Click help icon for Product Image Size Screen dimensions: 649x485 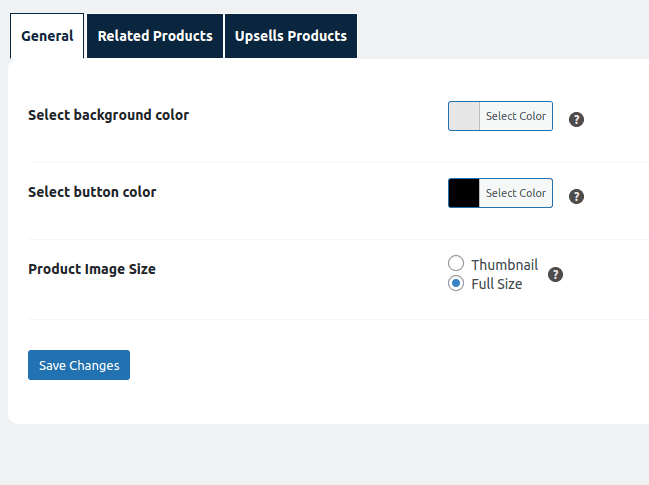pos(556,274)
